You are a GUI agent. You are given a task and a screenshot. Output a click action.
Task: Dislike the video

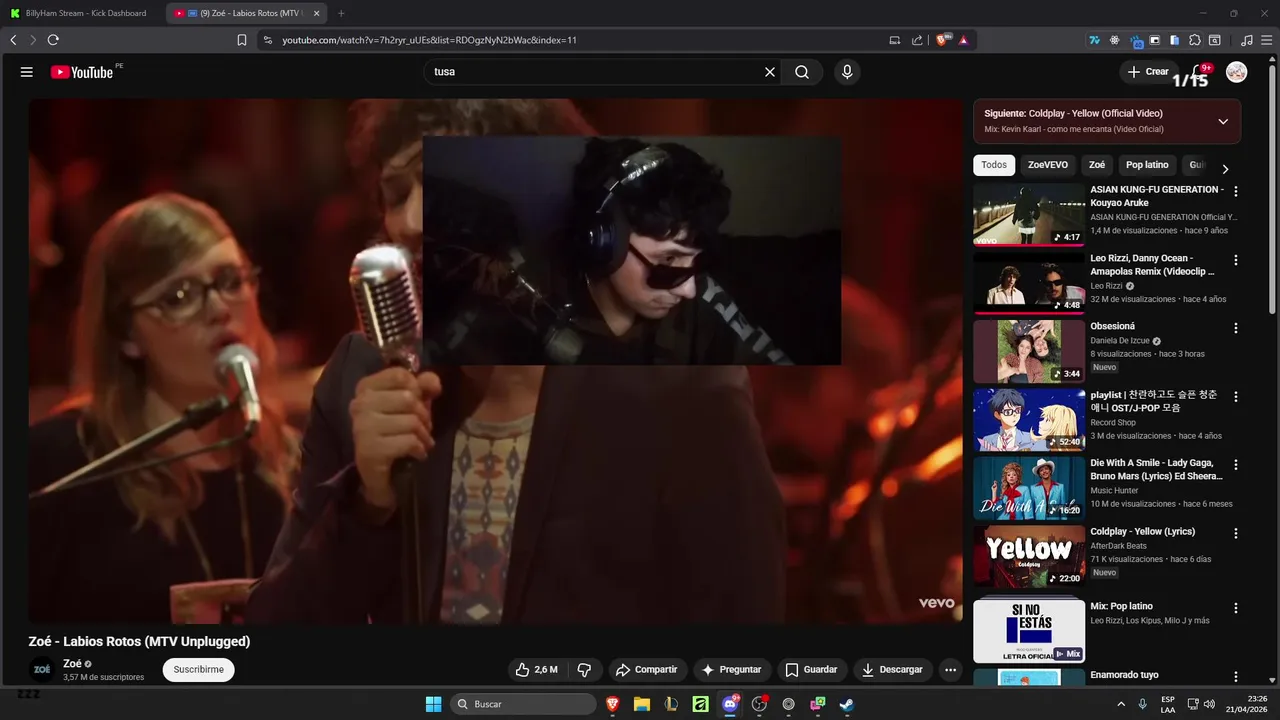(585, 669)
